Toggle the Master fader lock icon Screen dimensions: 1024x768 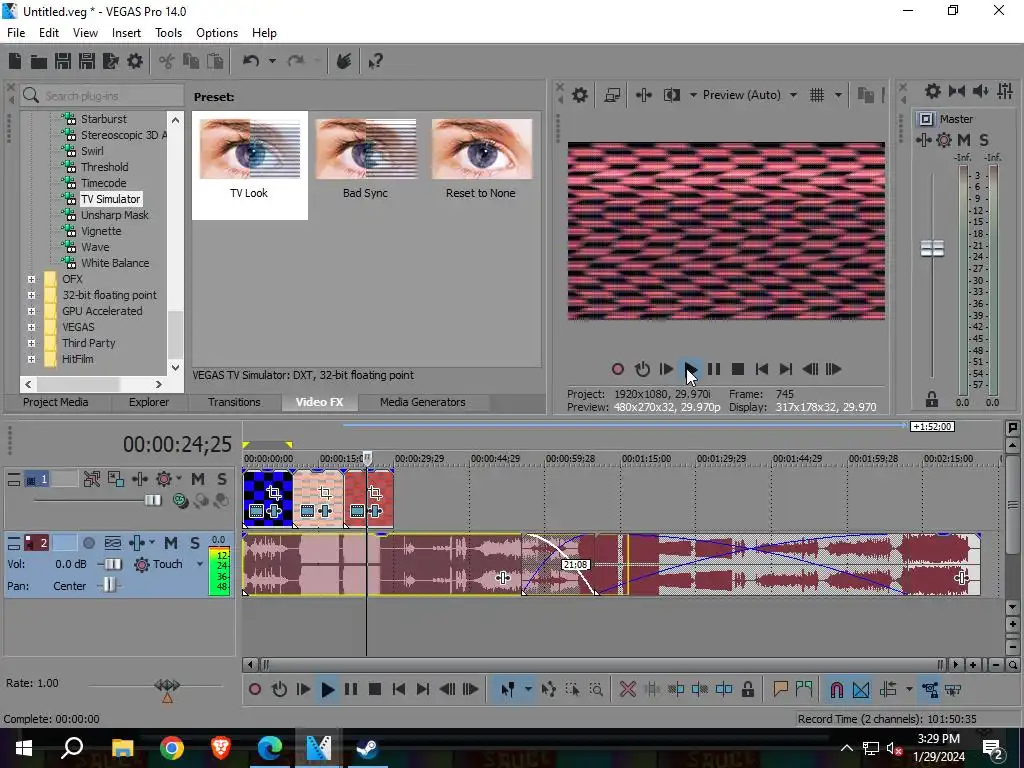932,399
